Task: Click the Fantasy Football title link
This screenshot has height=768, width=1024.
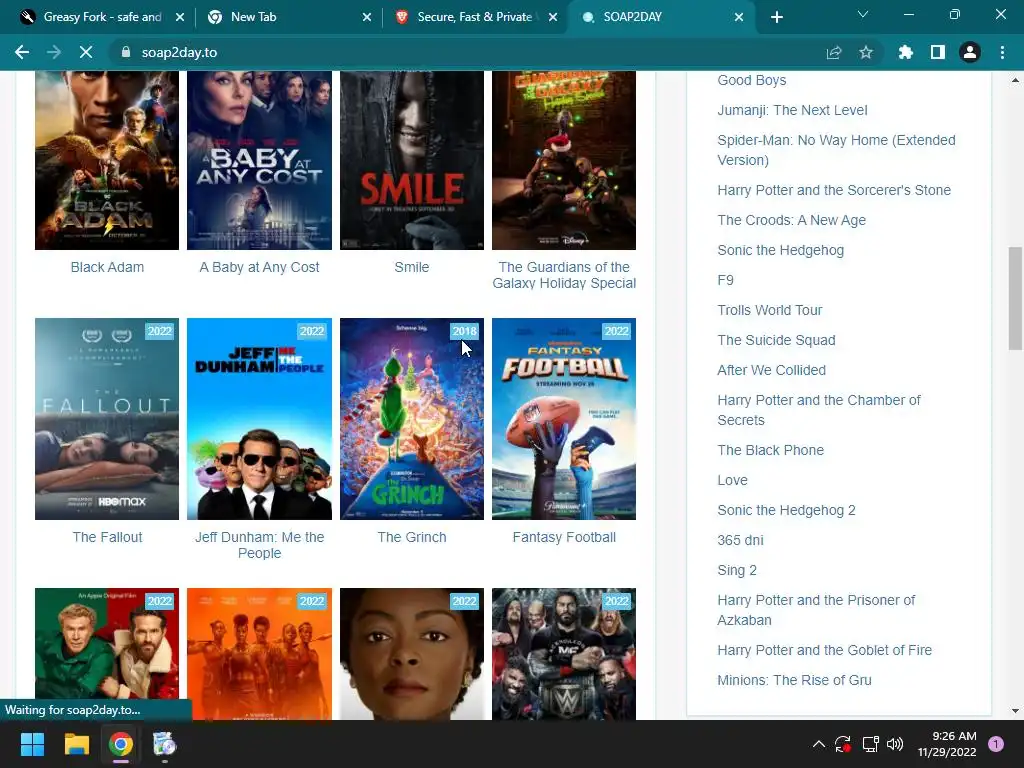Action: coord(564,537)
